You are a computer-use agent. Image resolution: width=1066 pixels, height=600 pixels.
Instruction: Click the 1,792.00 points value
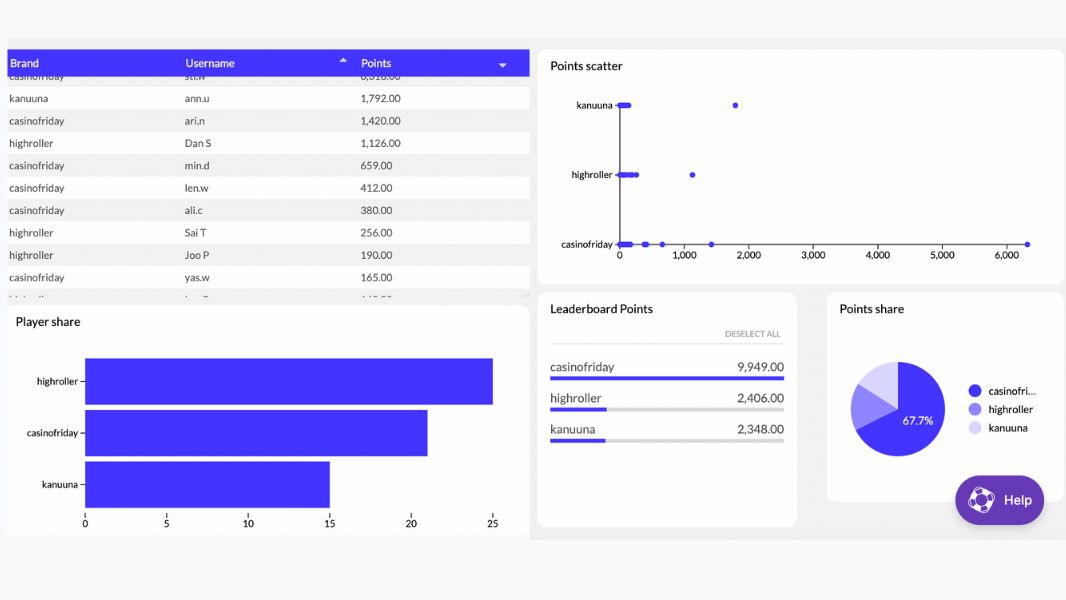[x=381, y=99]
